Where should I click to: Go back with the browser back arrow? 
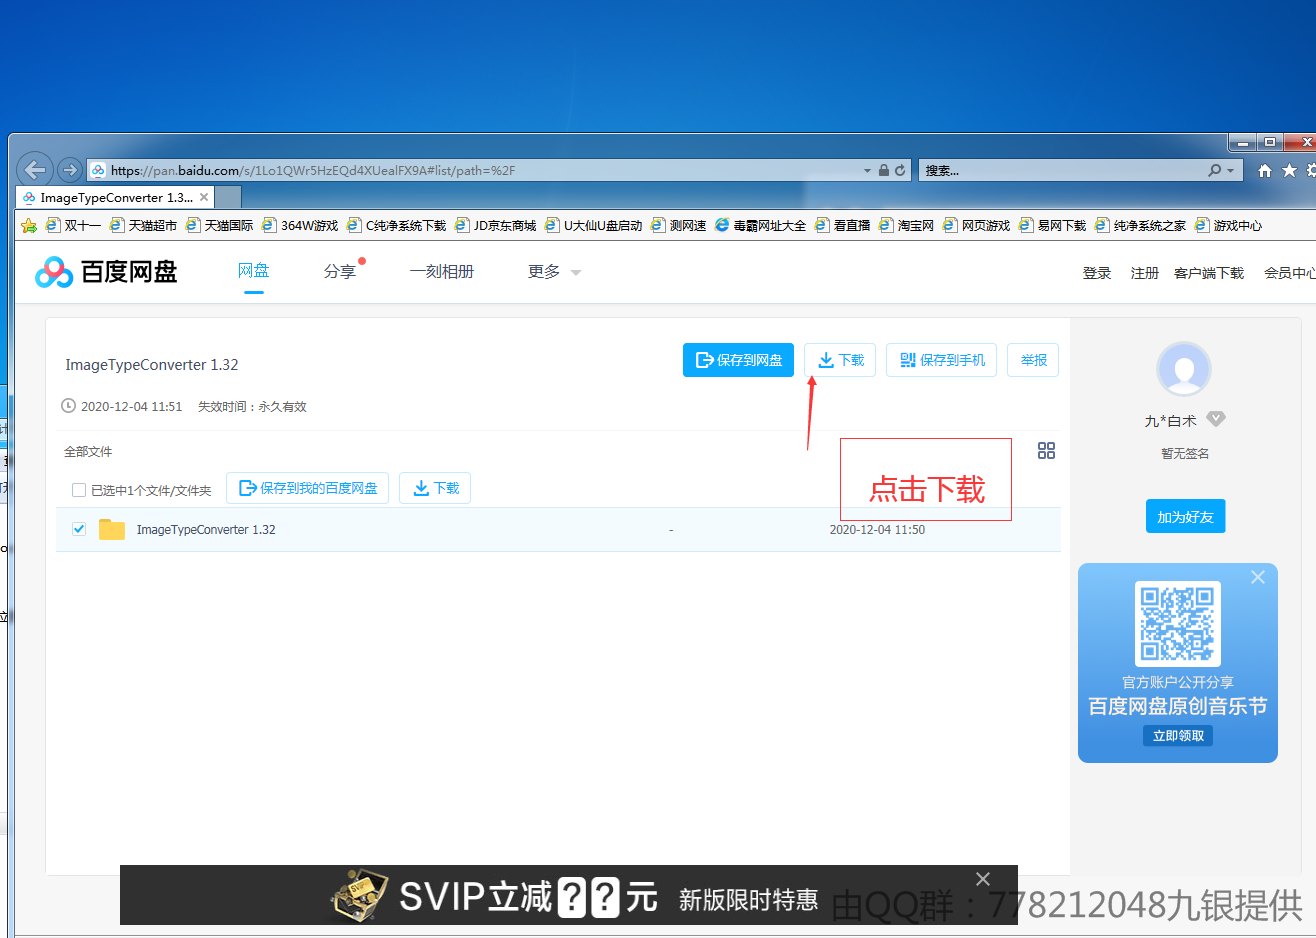35,170
